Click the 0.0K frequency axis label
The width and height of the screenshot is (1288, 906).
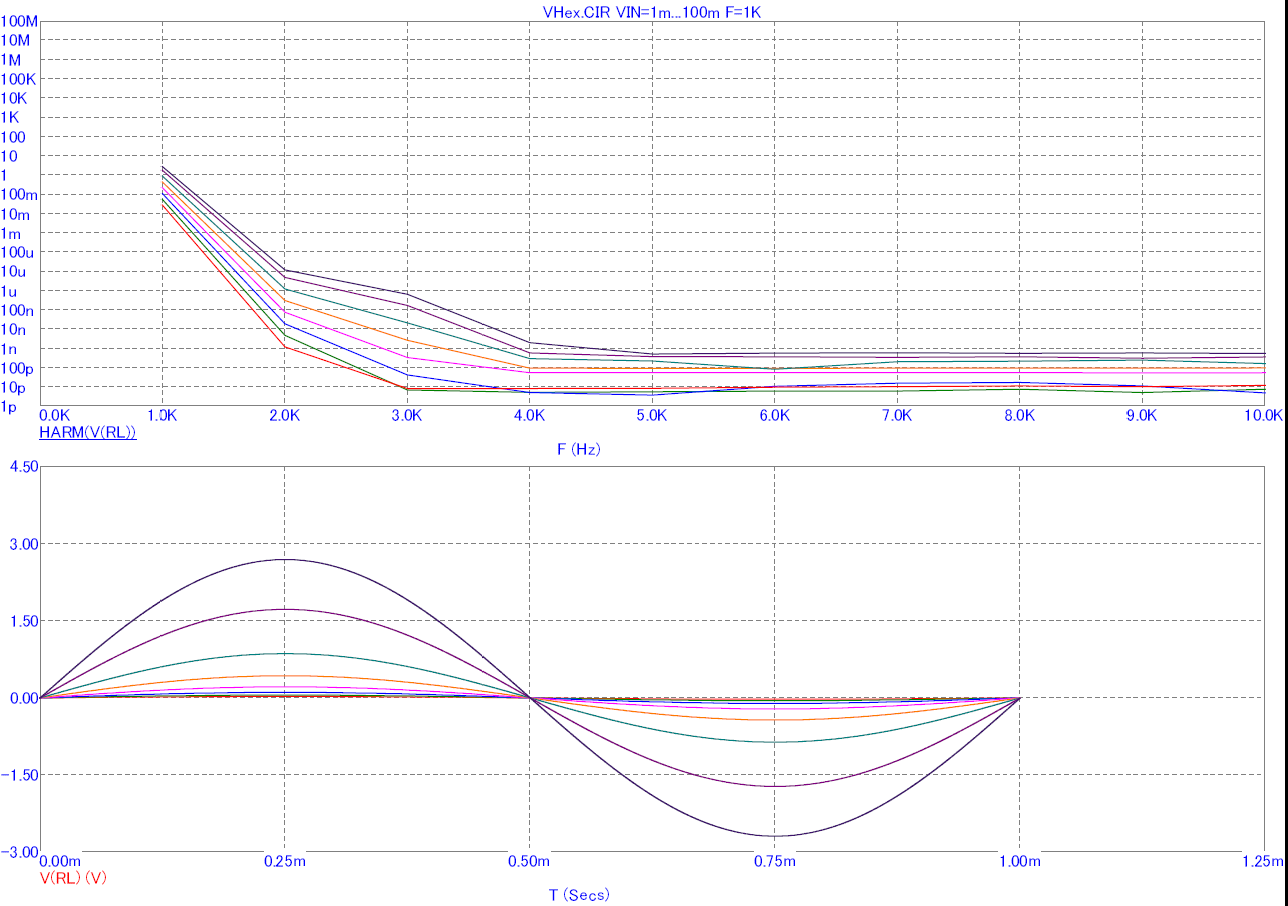coord(54,414)
